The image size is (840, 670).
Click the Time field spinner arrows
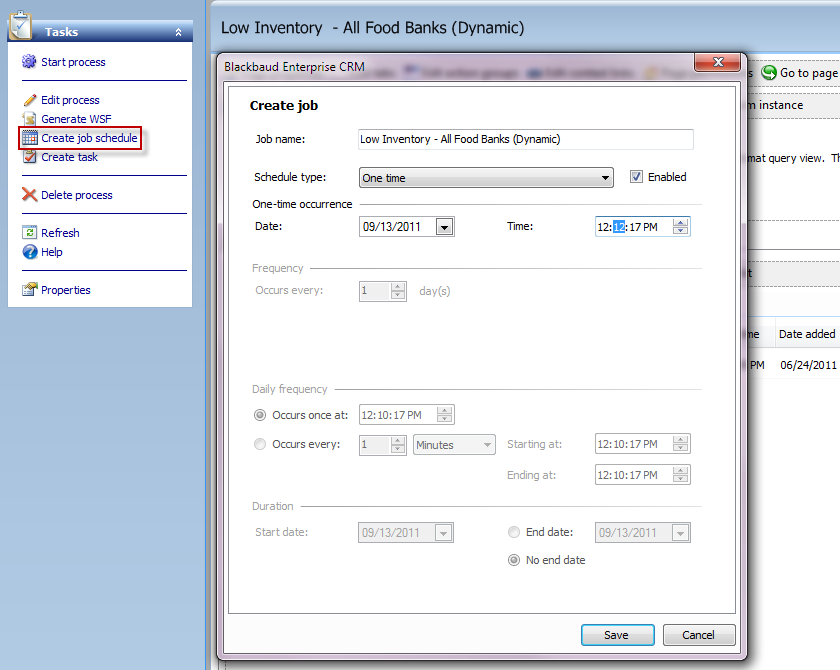[680, 227]
